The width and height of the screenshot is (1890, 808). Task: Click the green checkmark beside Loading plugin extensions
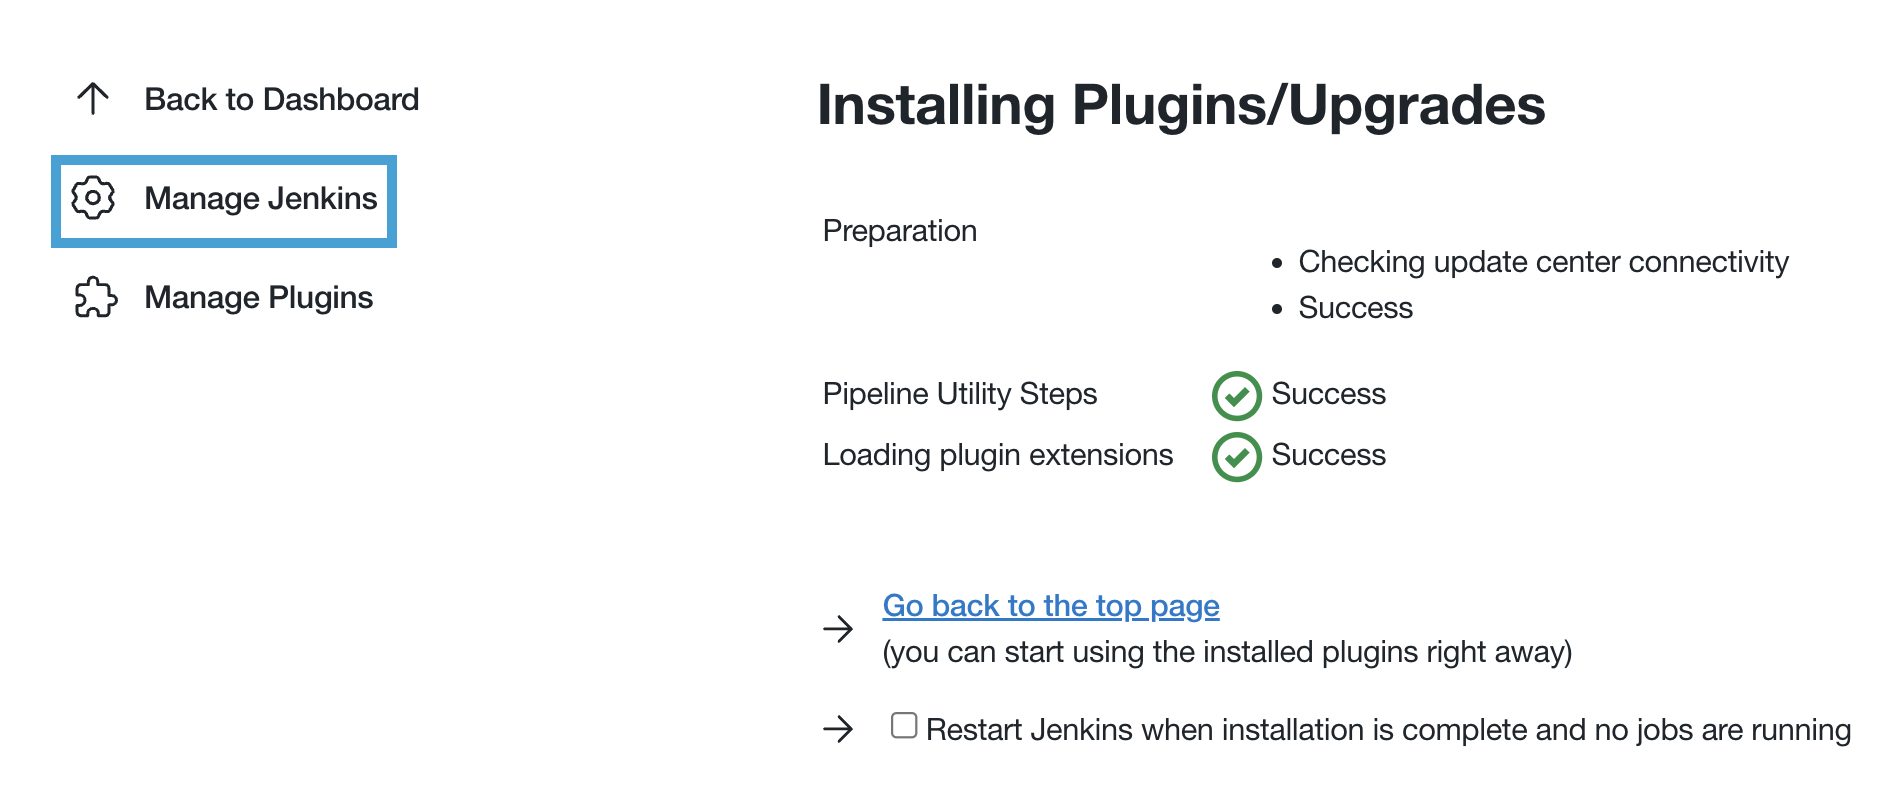tap(1236, 456)
